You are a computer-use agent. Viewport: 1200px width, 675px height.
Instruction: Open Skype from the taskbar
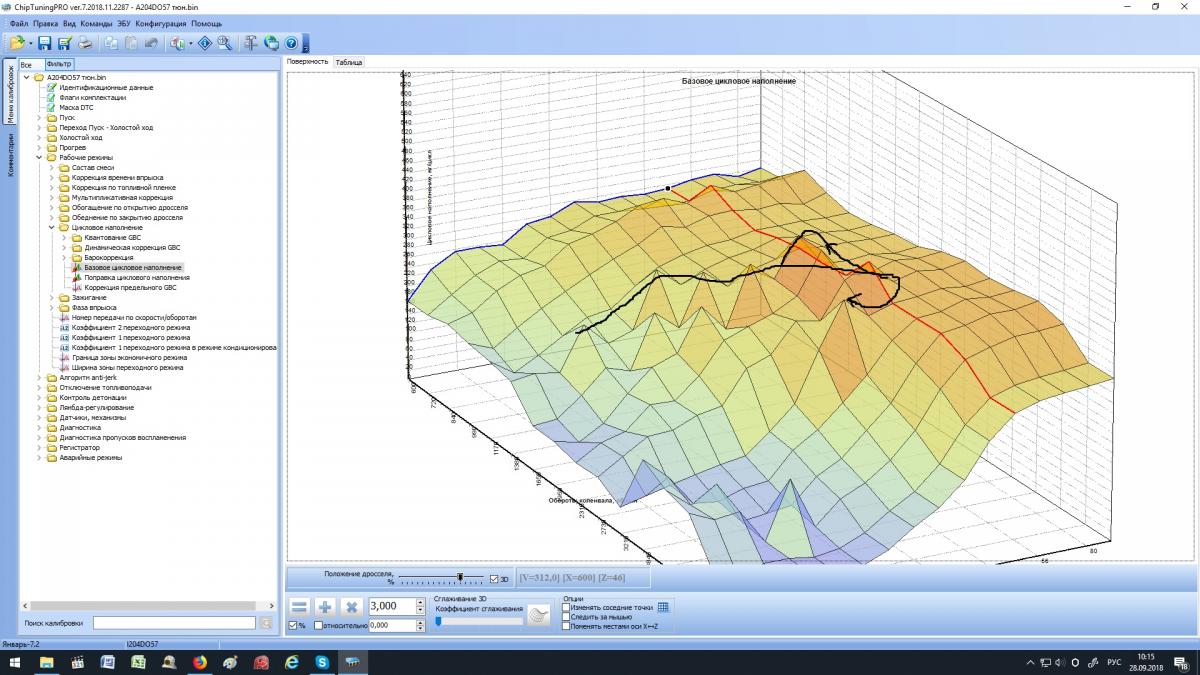pyautogui.click(x=322, y=662)
